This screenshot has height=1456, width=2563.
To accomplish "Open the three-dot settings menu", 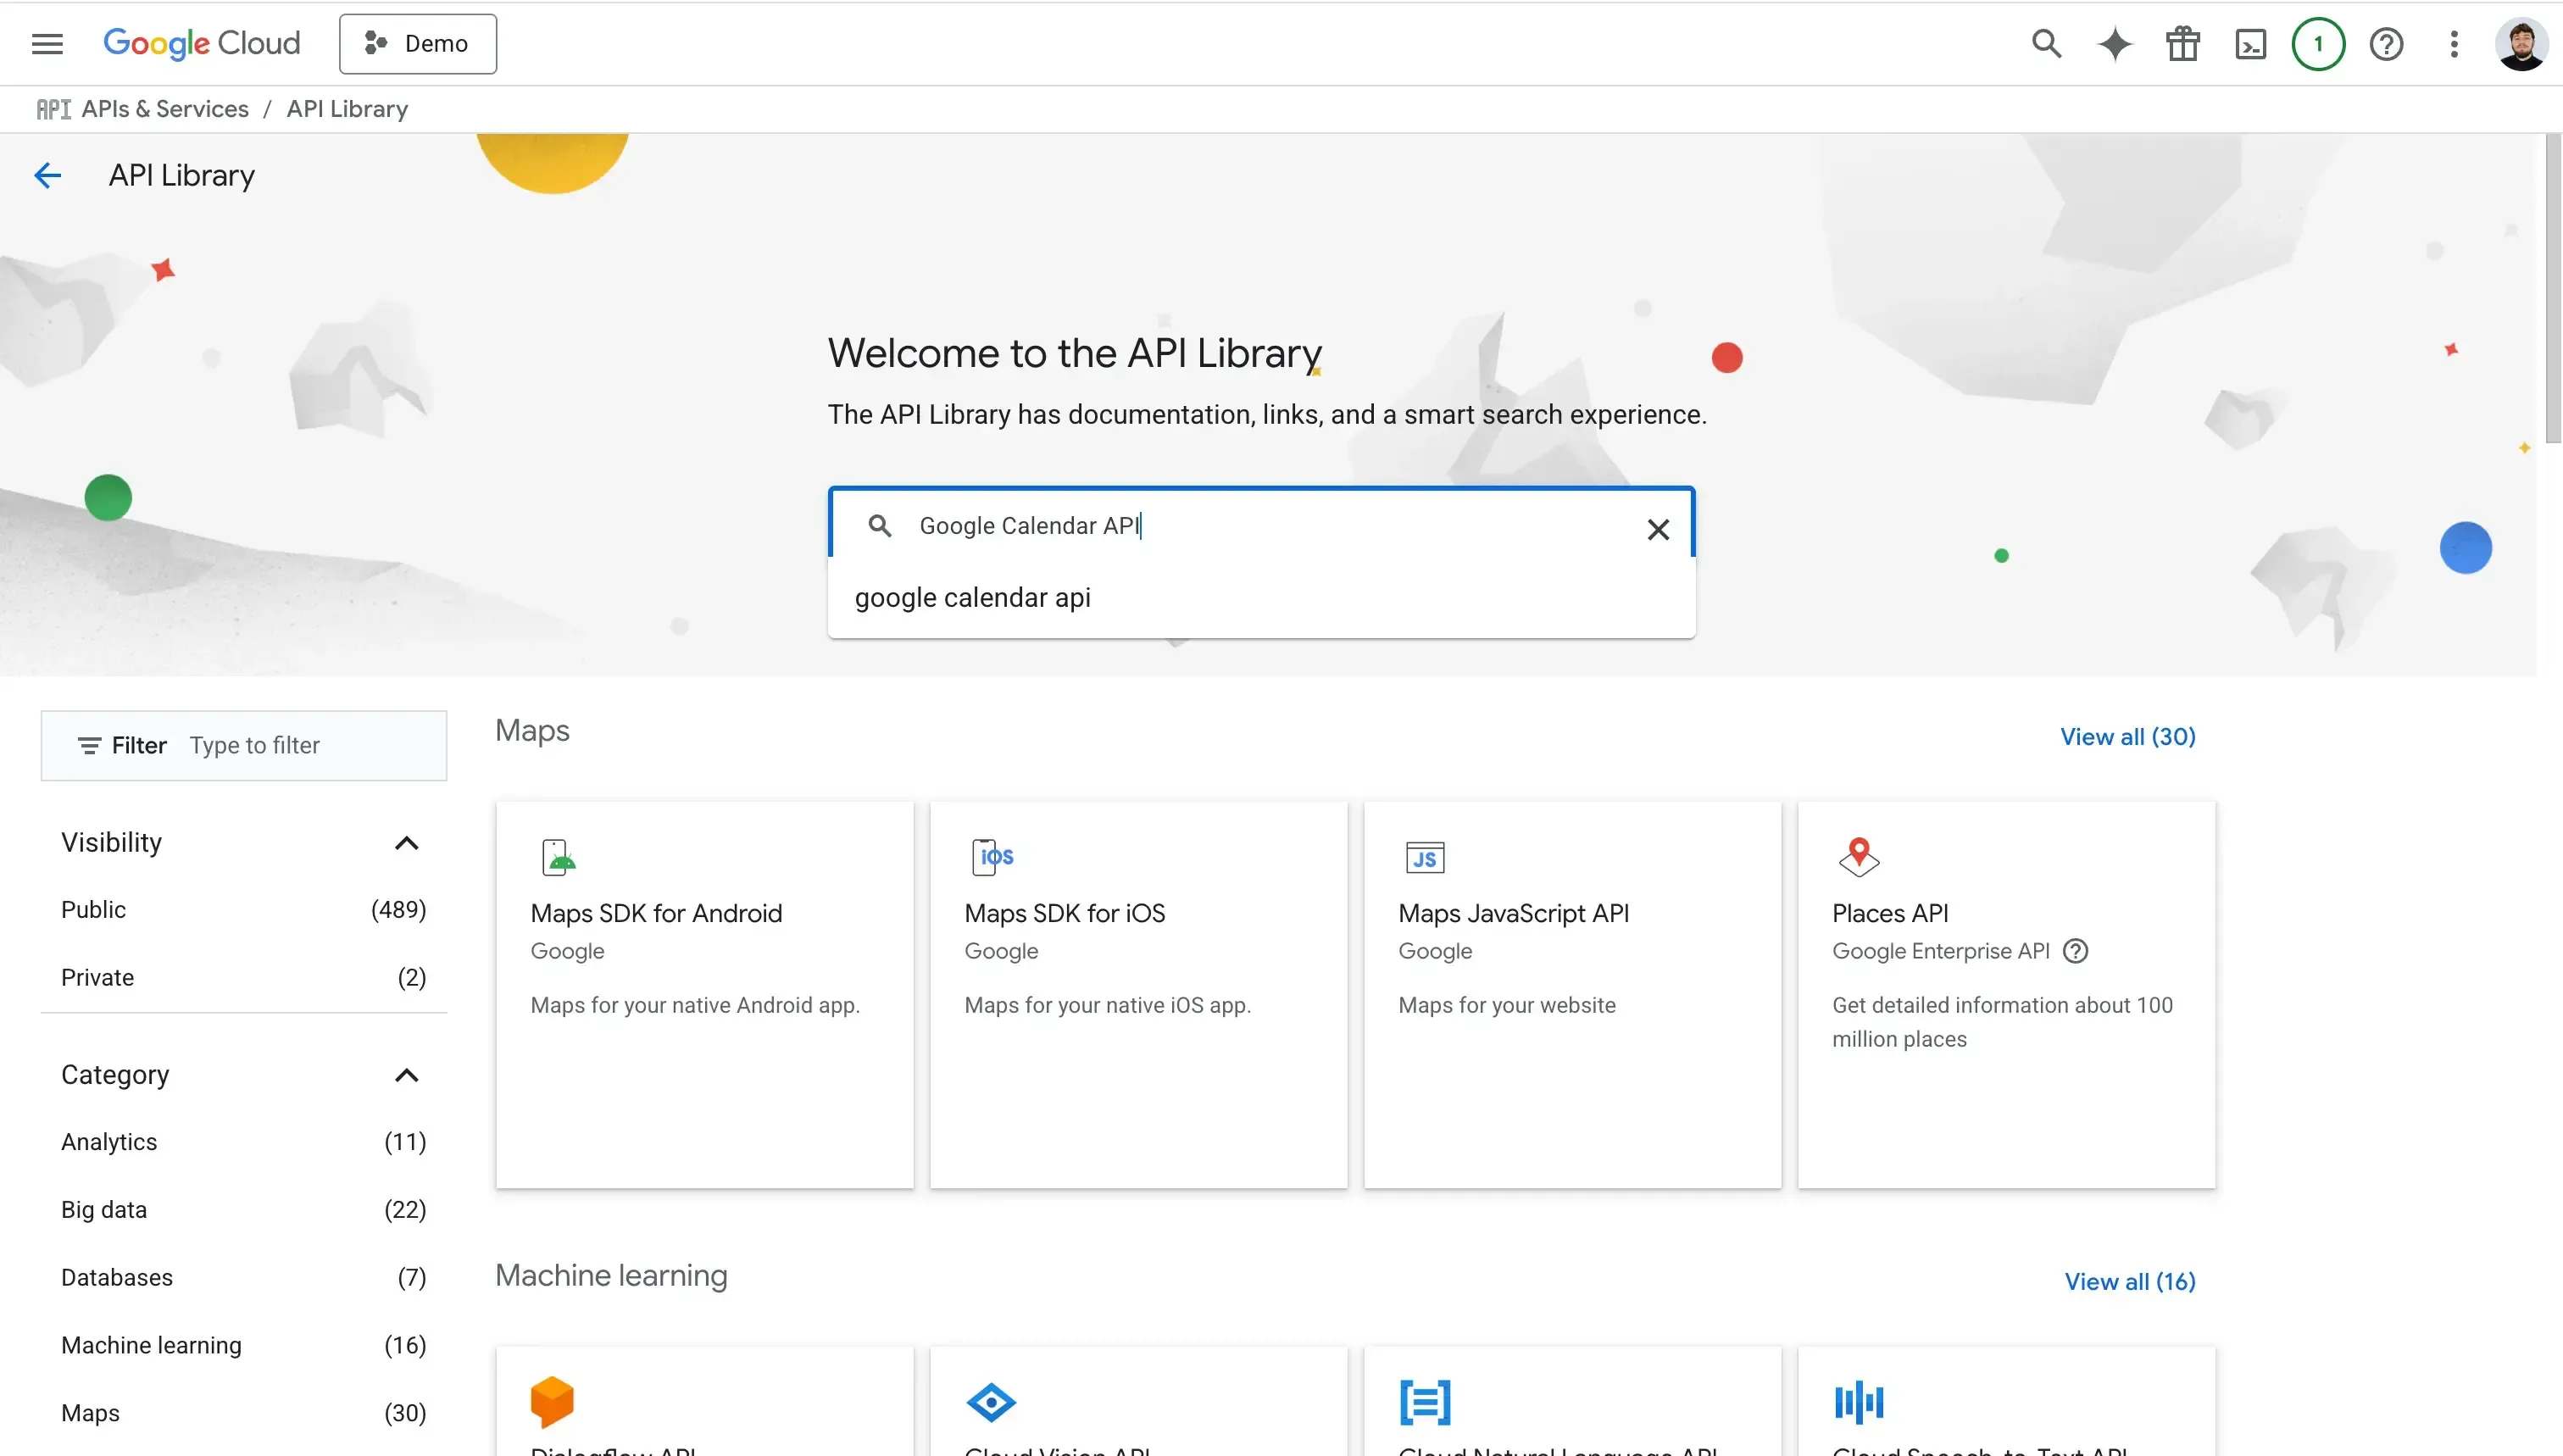I will [x=2454, y=44].
